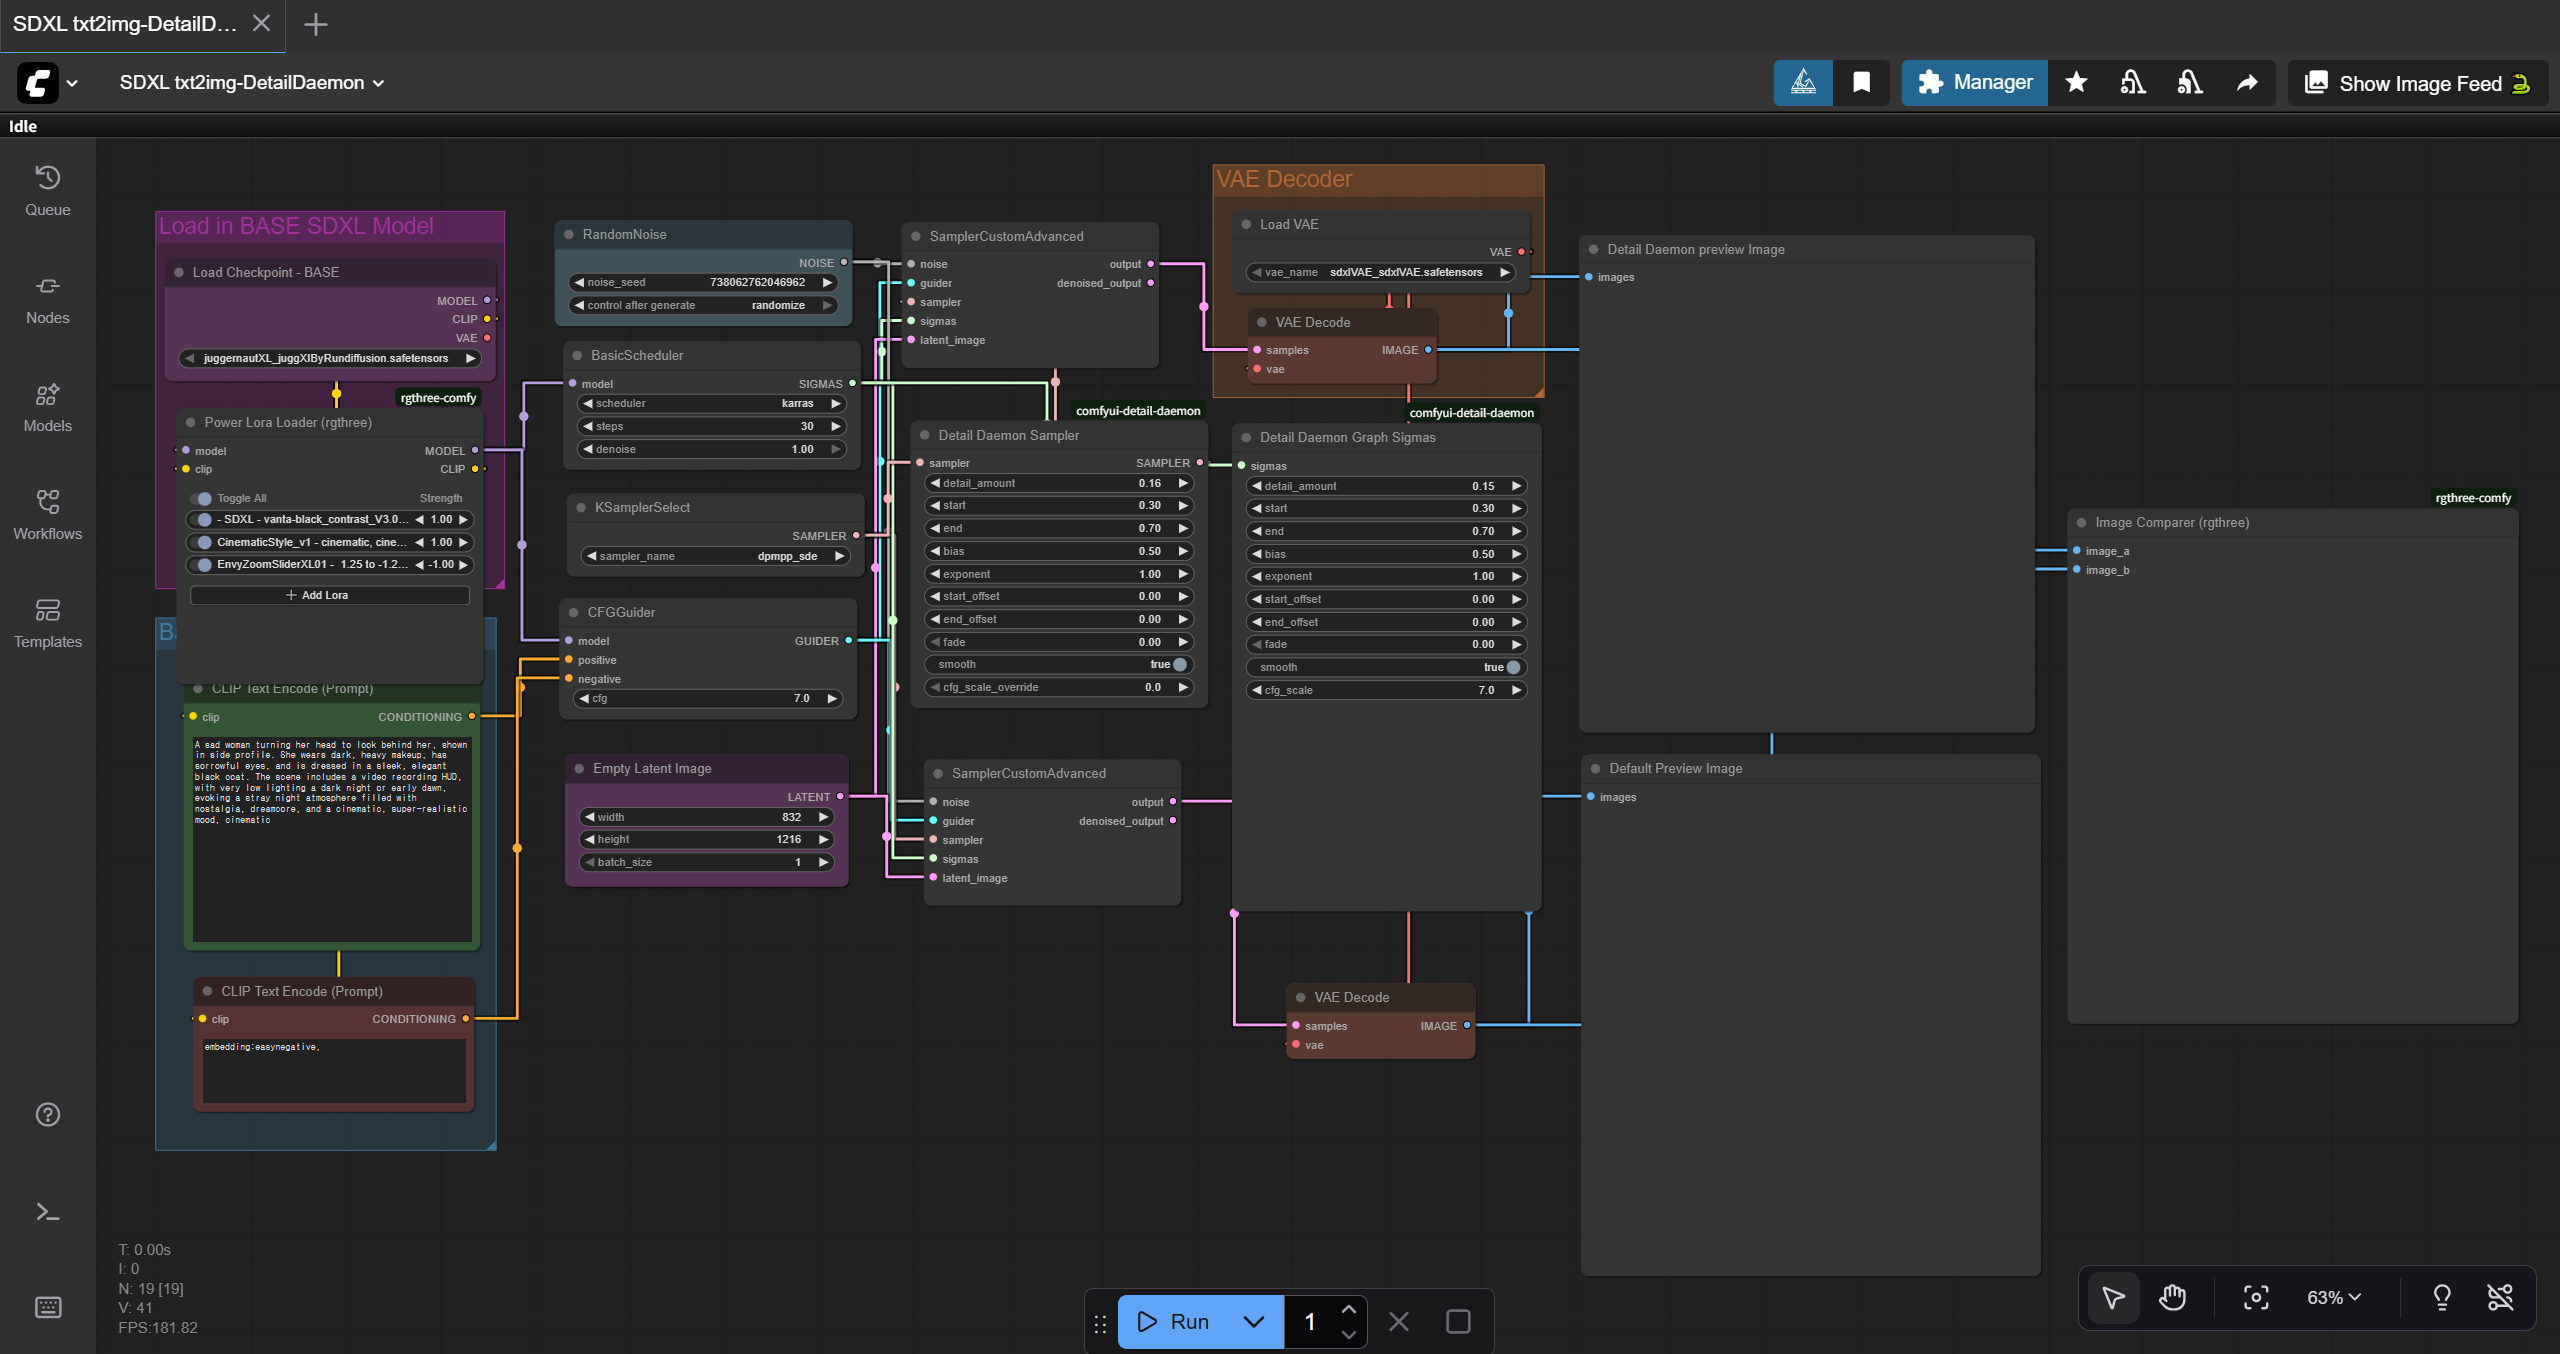Image resolution: width=2560 pixels, height=1354 pixels.
Task: Open the SDXL txt2img-DetailDaemon workflow dropdown
Action: pos(376,83)
